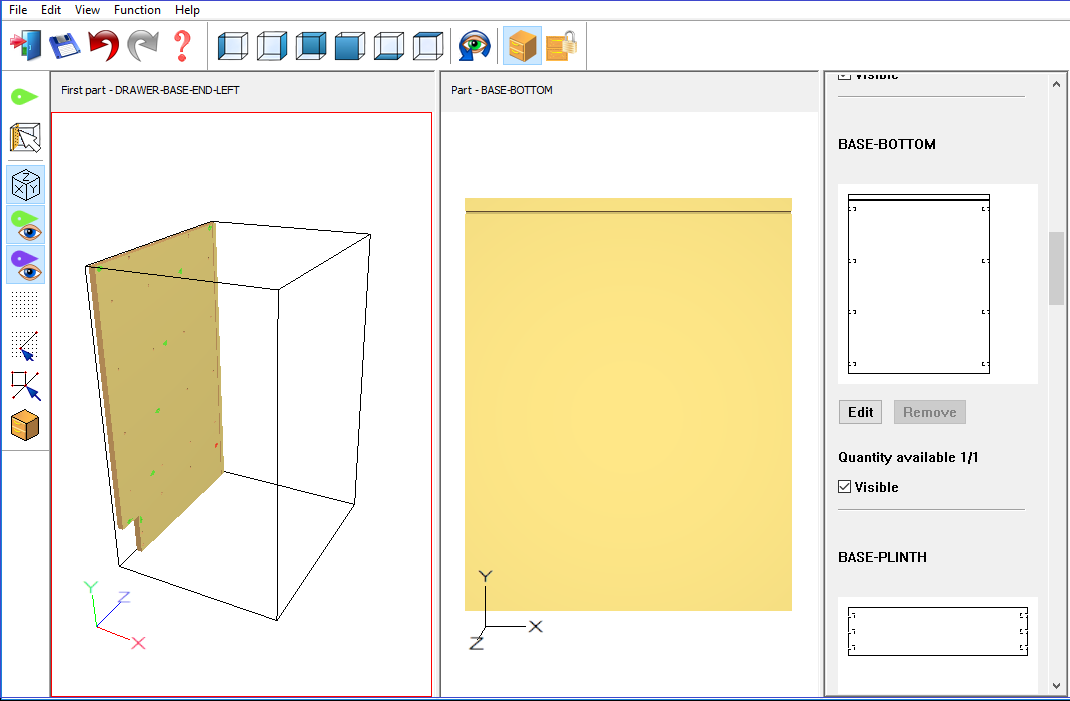Click the exit door icon
Screen dimensions: 1070x701
[x=25, y=45]
